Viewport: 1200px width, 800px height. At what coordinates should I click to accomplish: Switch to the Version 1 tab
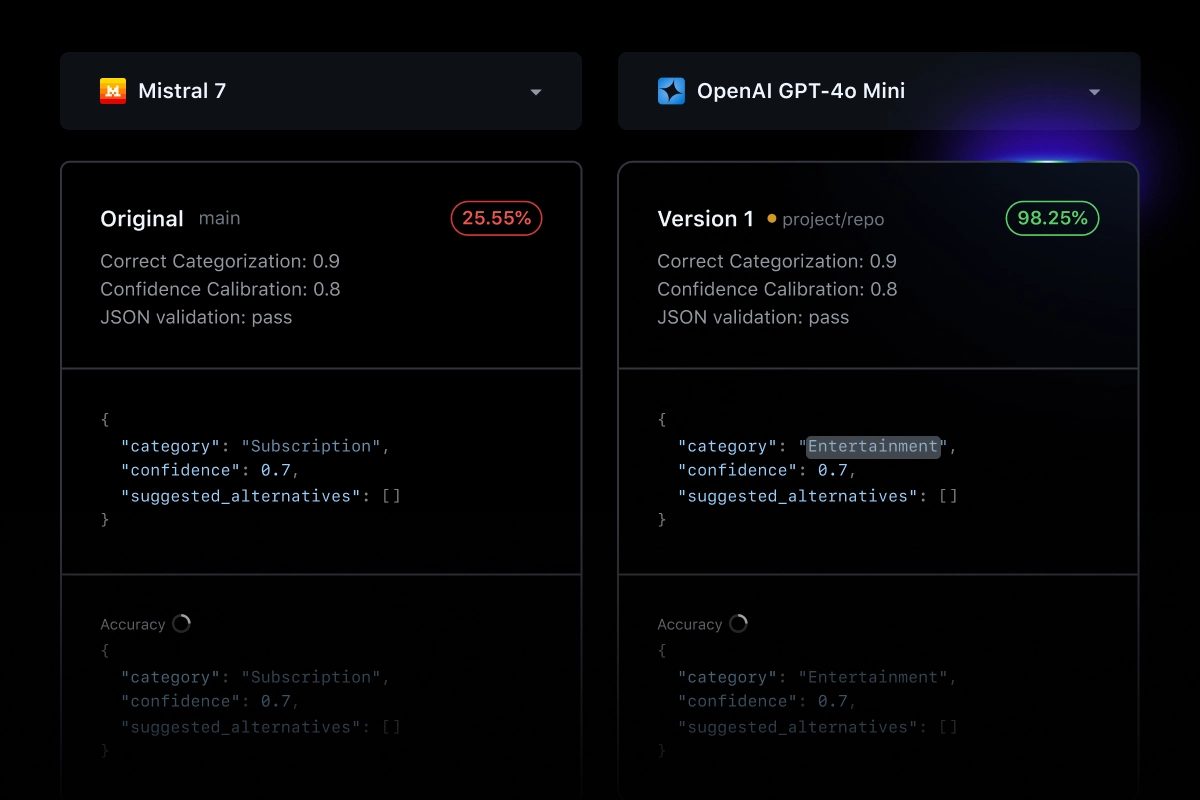[705, 218]
